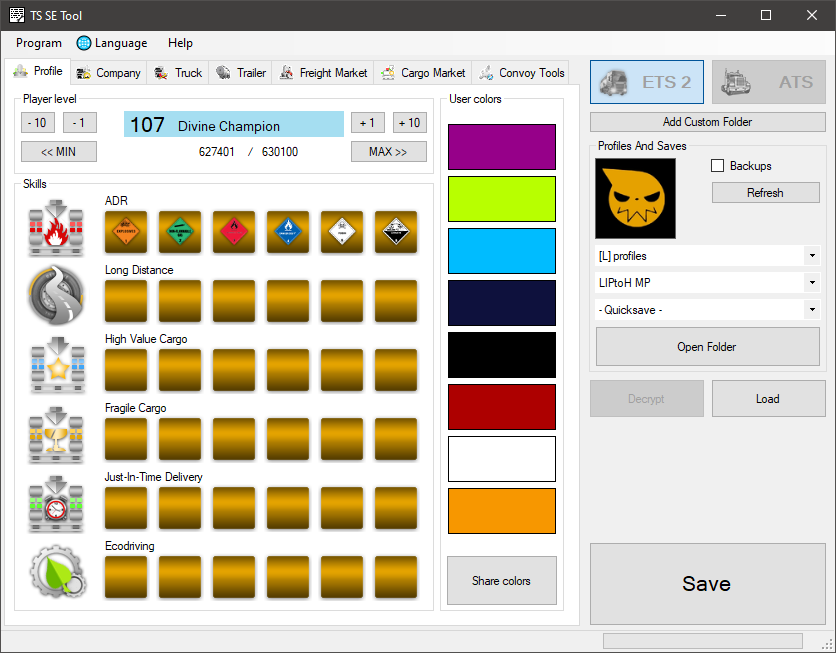
Task: Toggle the ADR Explosives class icon
Action: (126, 232)
